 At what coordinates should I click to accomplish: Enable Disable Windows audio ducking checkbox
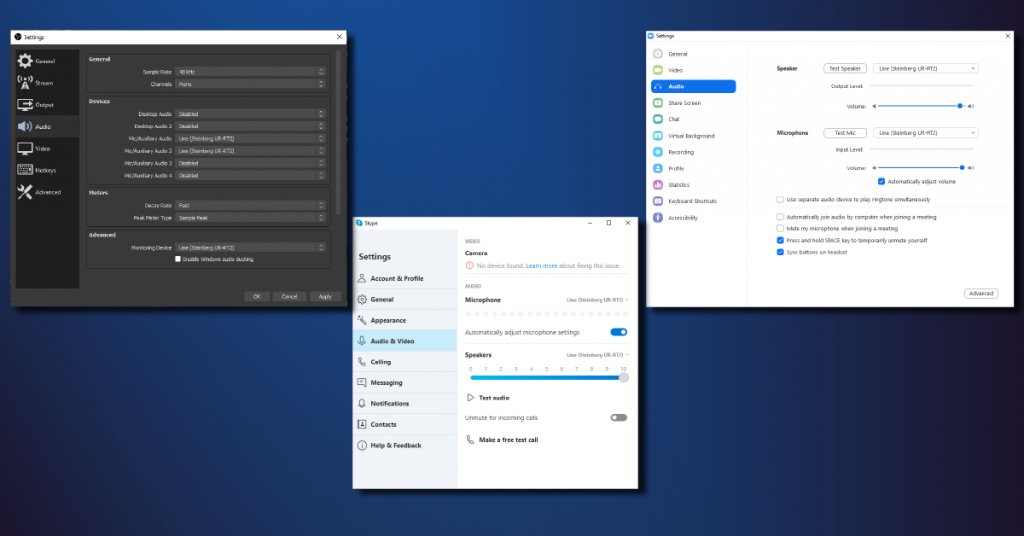click(178, 259)
